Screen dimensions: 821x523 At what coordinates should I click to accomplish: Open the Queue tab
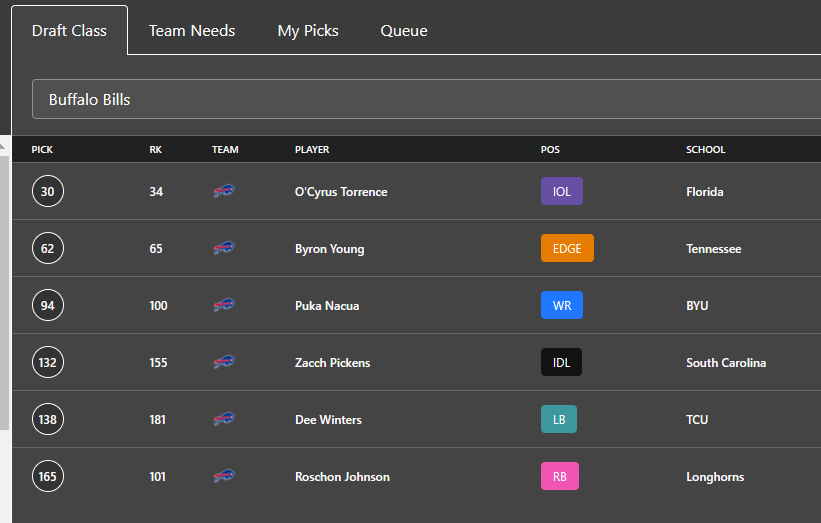click(404, 30)
